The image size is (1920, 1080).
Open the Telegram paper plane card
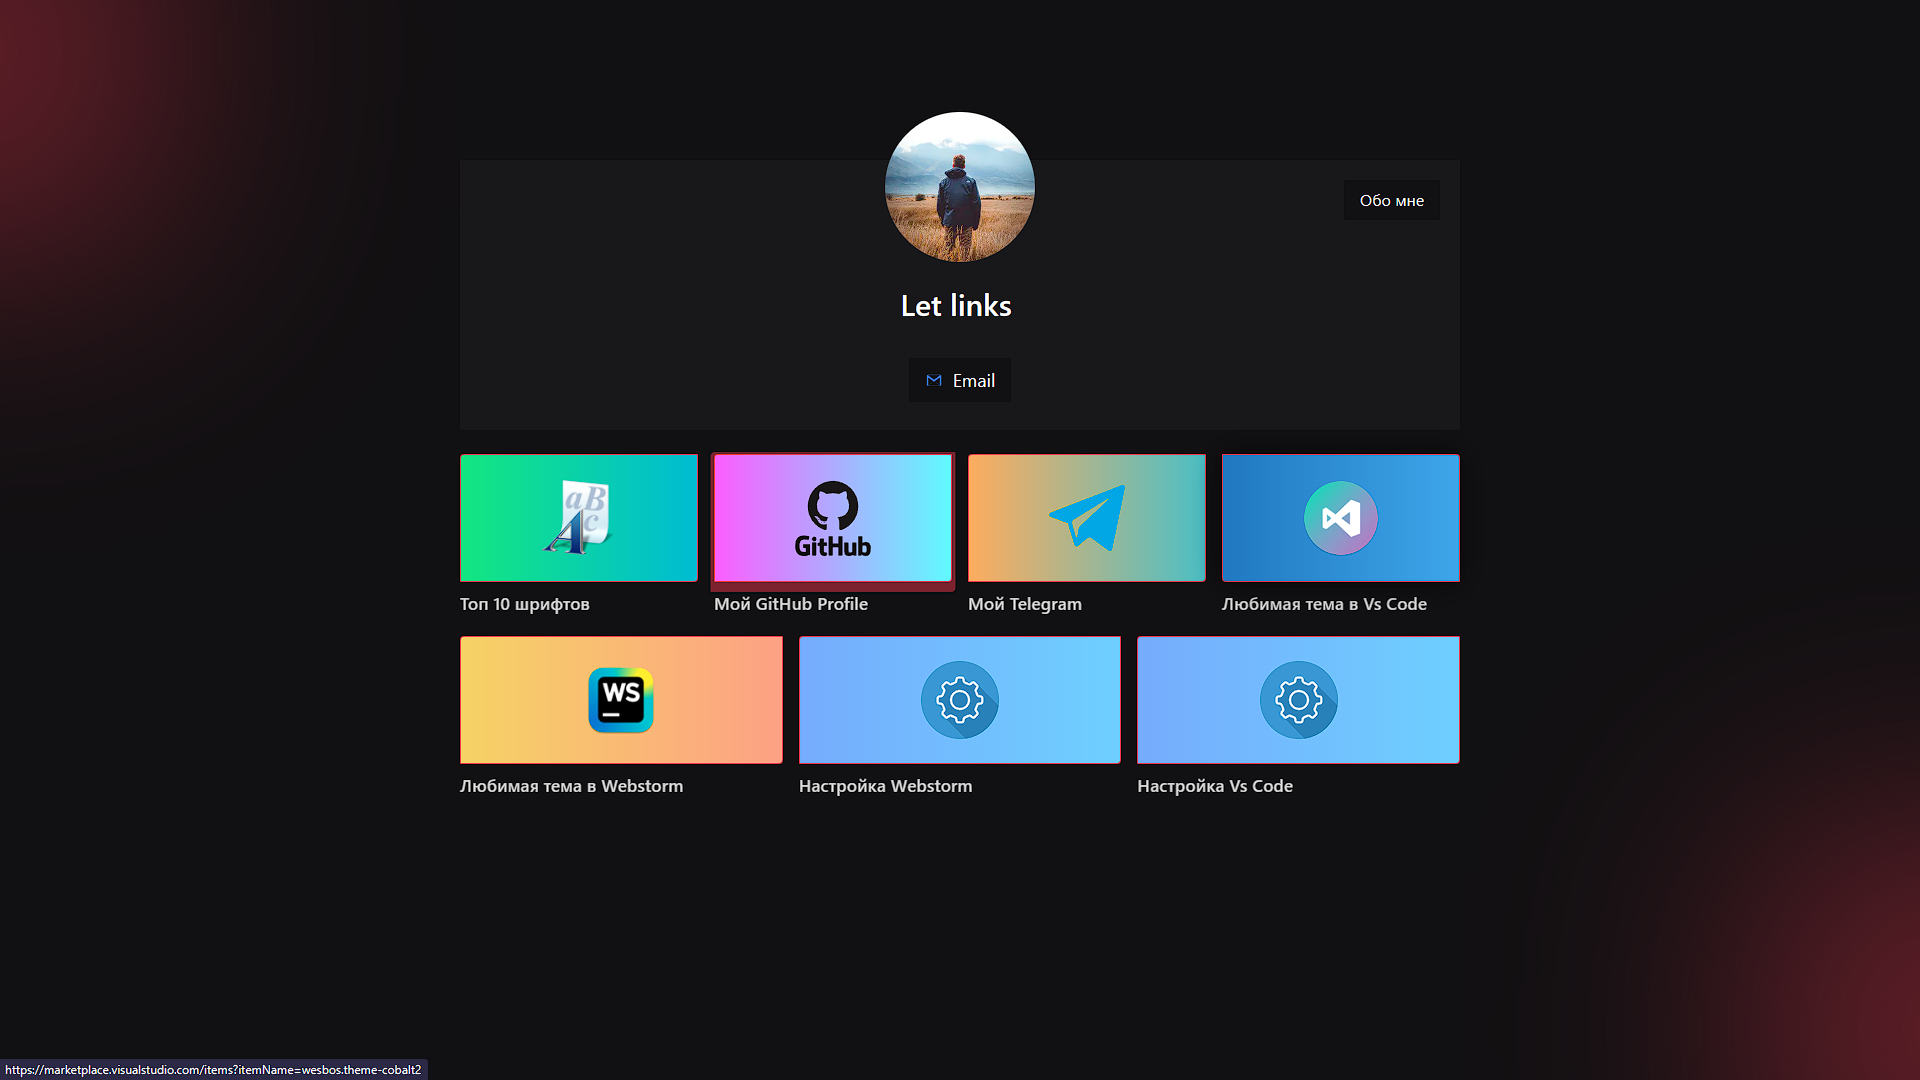[1087, 518]
